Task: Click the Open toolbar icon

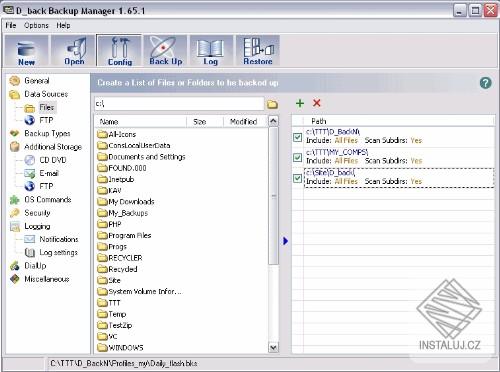Action: [x=74, y=50]
